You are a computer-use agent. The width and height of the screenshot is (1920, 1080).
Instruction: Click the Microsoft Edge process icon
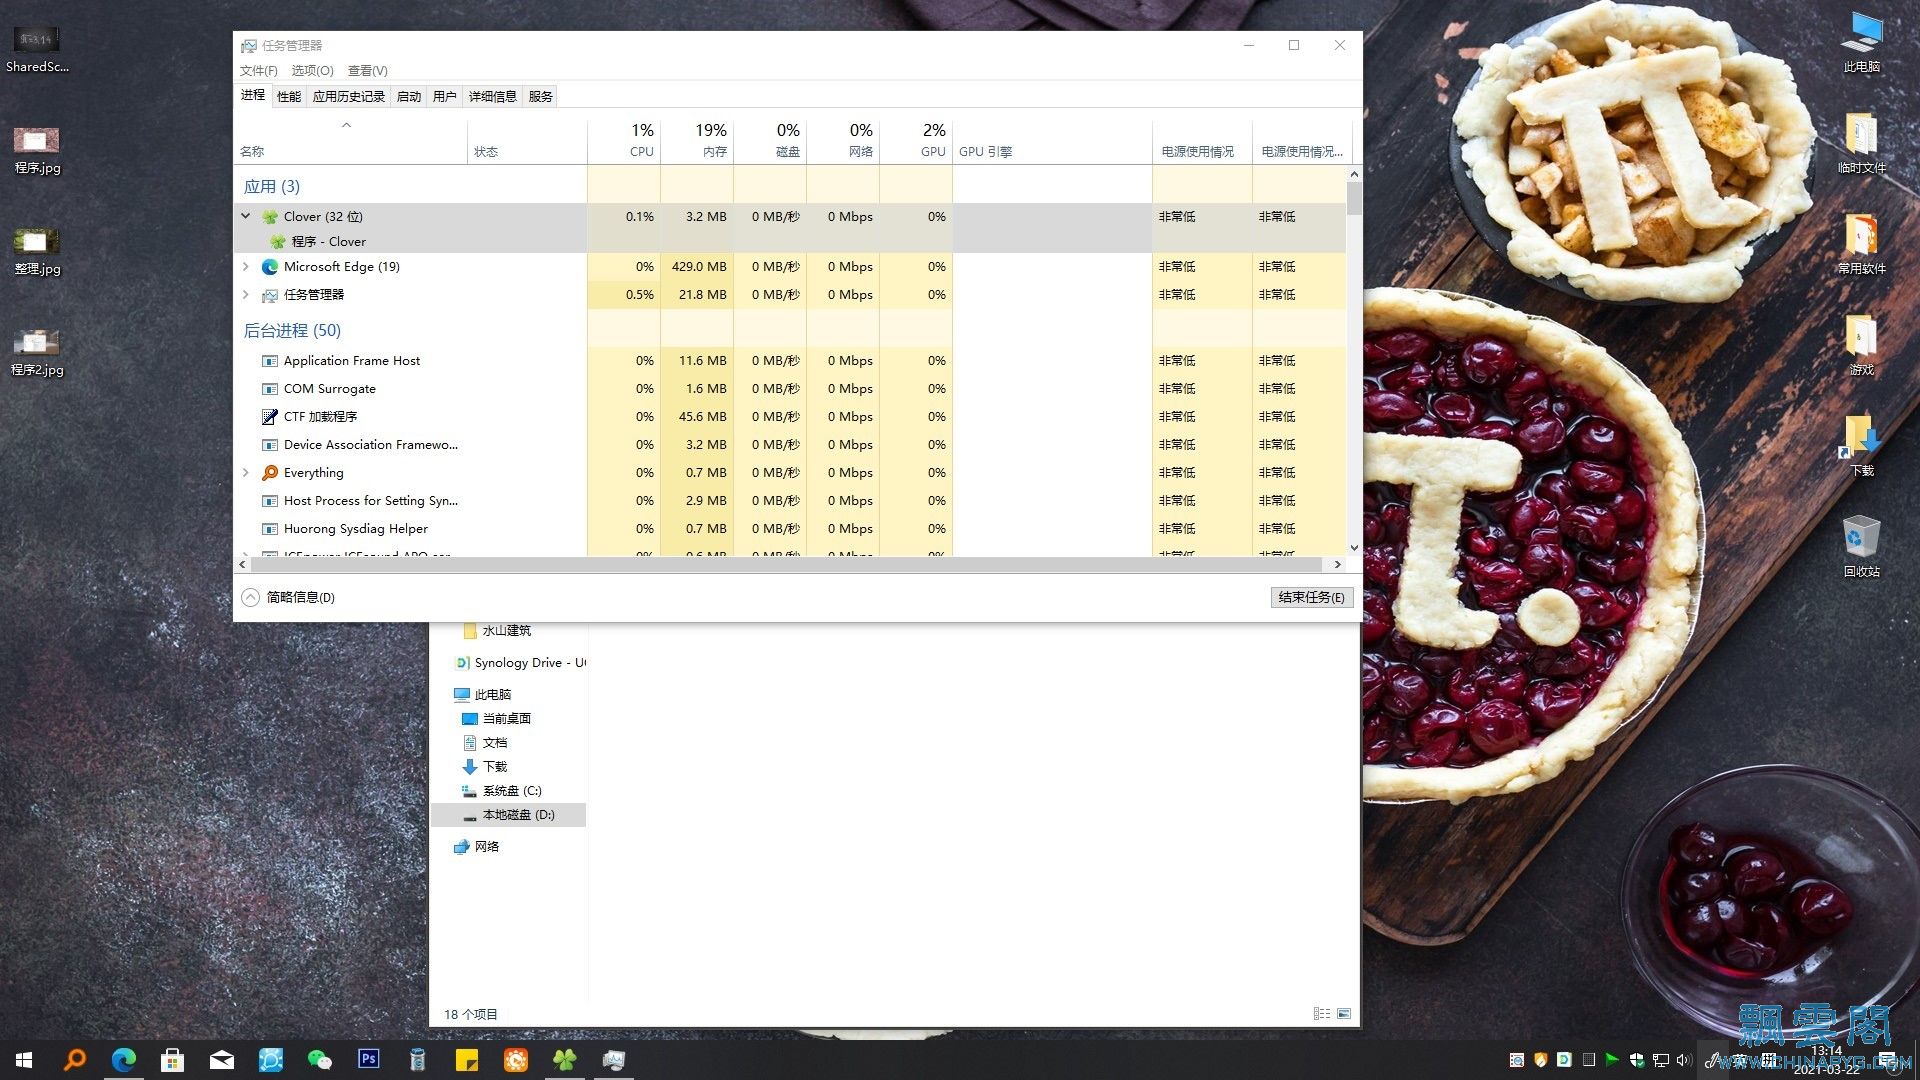tap(270, 267)
